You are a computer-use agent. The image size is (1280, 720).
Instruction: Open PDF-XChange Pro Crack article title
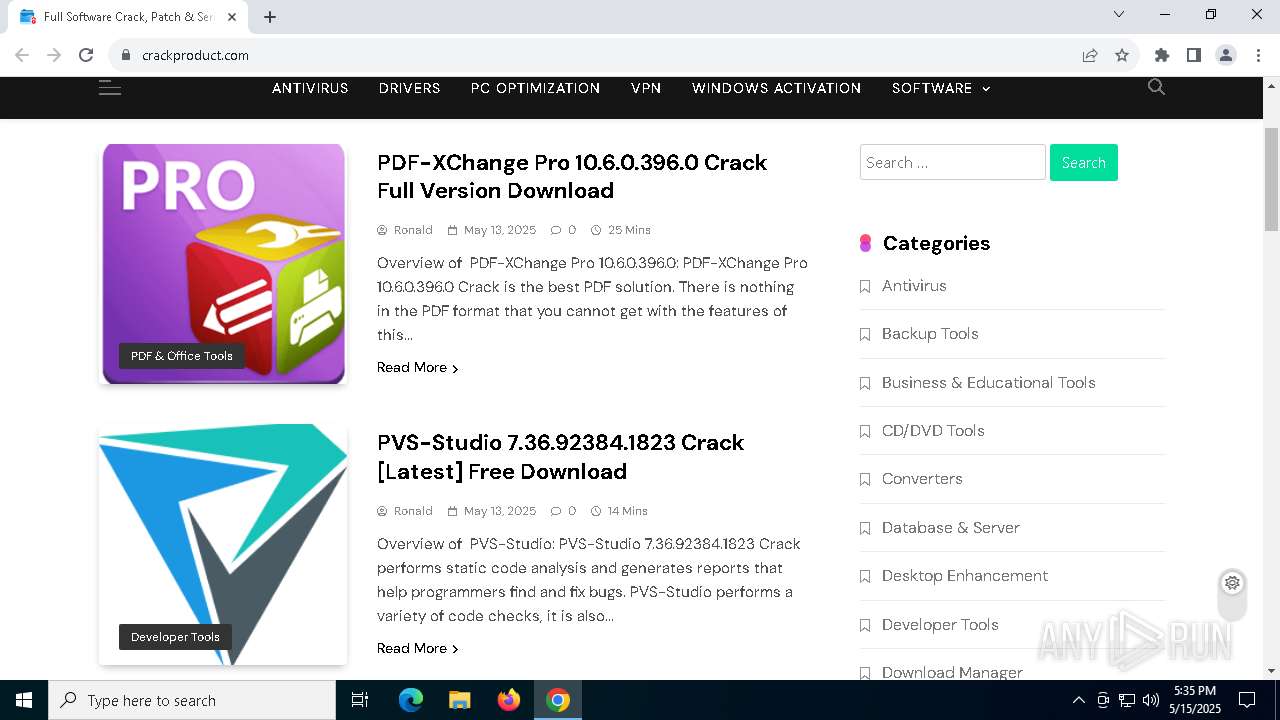tap(571, 176)
